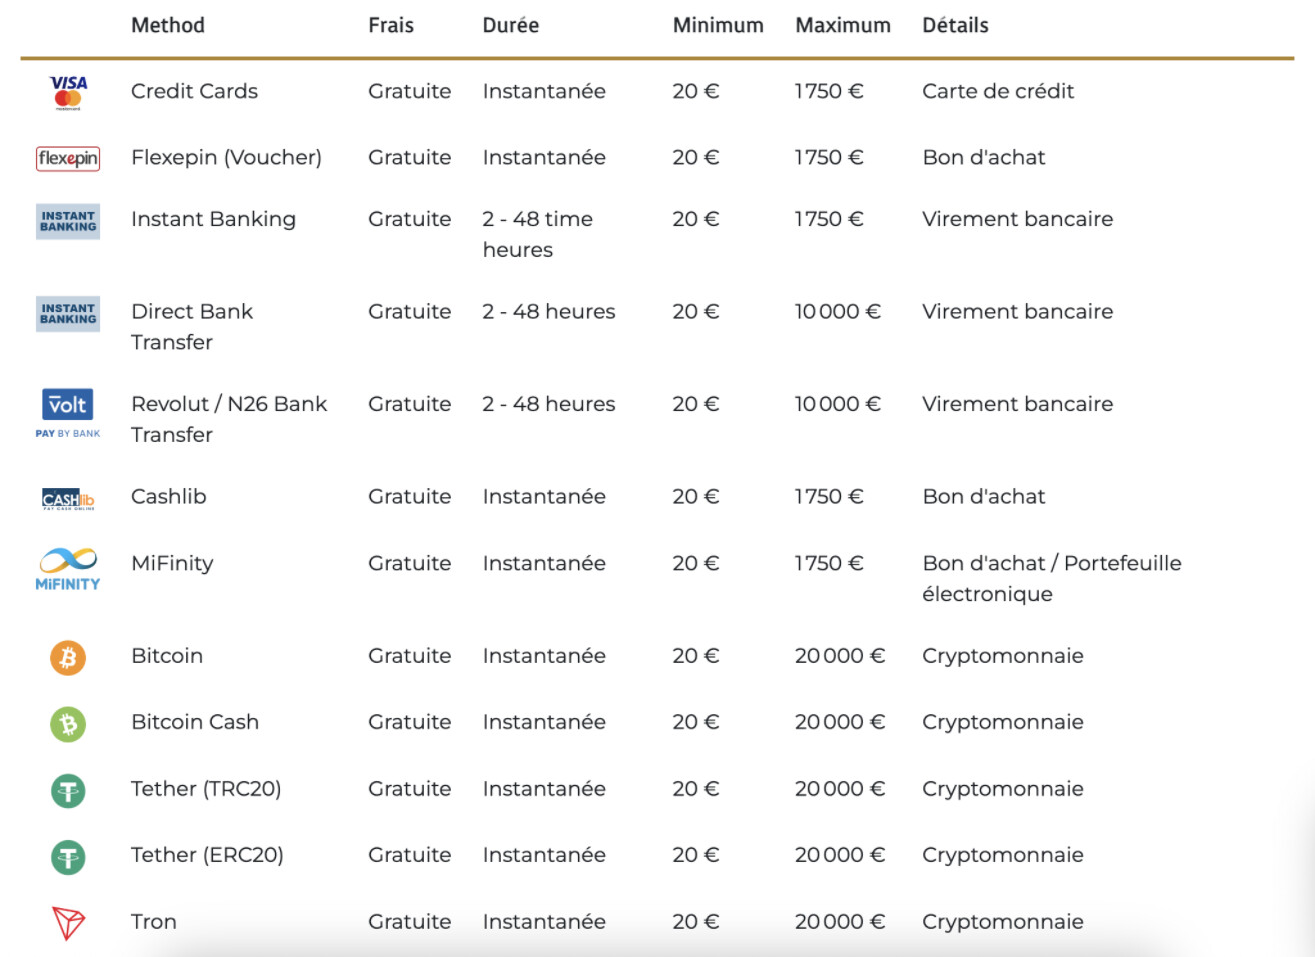Viewport: 1315px width, 957px height.
Task: Select the Durée column header
Action: pos(511,25)
